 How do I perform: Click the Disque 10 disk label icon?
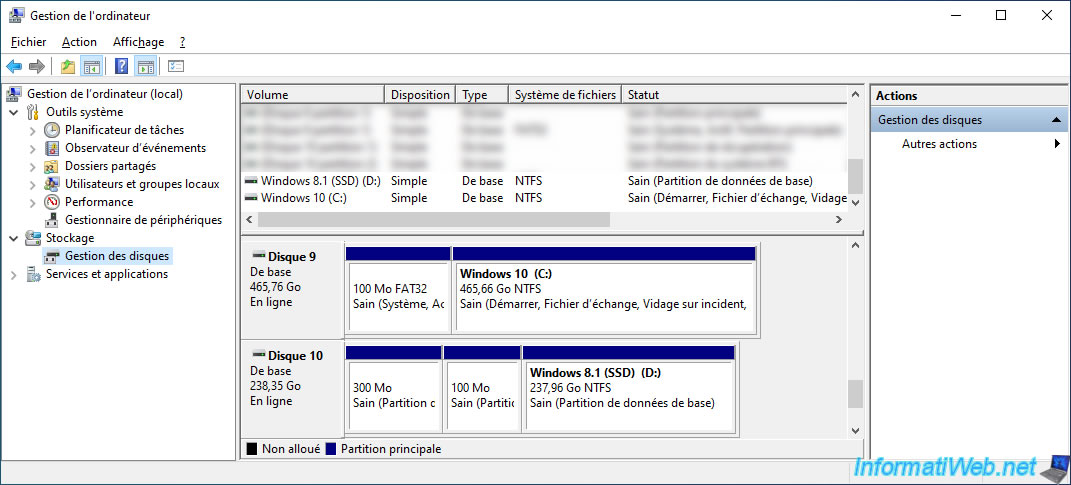click(259, 355)
